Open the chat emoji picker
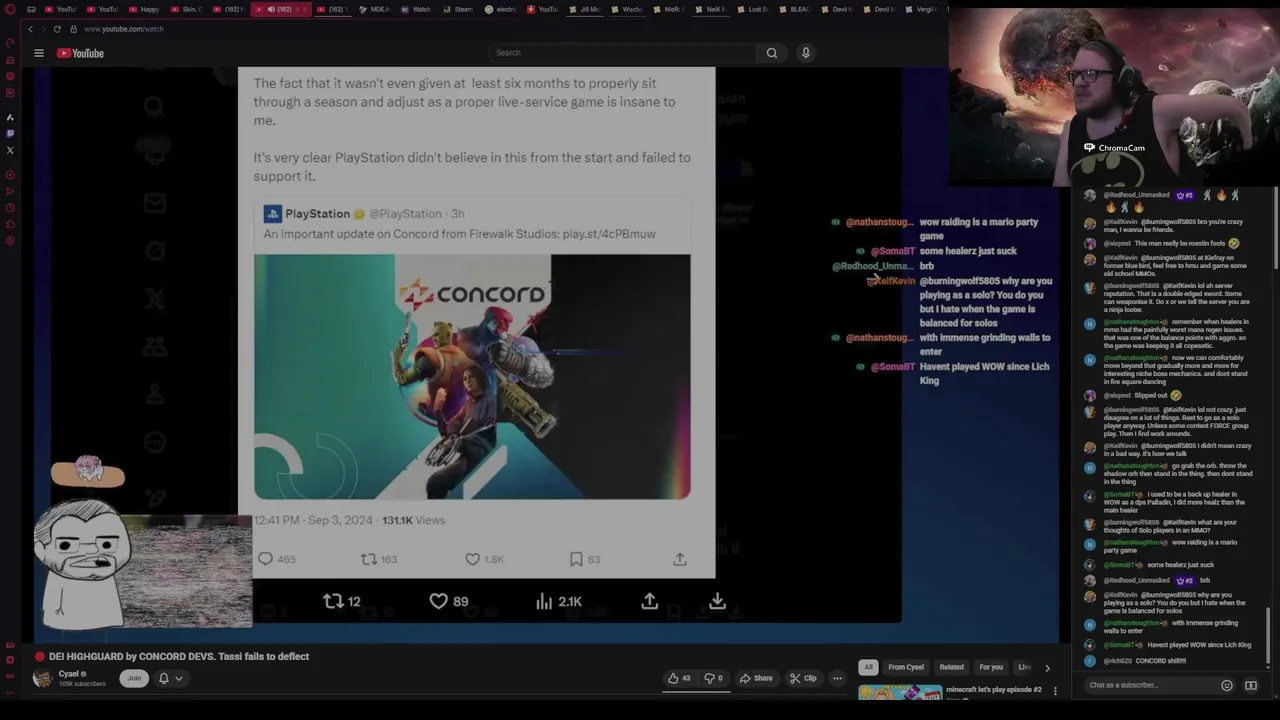 [x=1227, y=685]
